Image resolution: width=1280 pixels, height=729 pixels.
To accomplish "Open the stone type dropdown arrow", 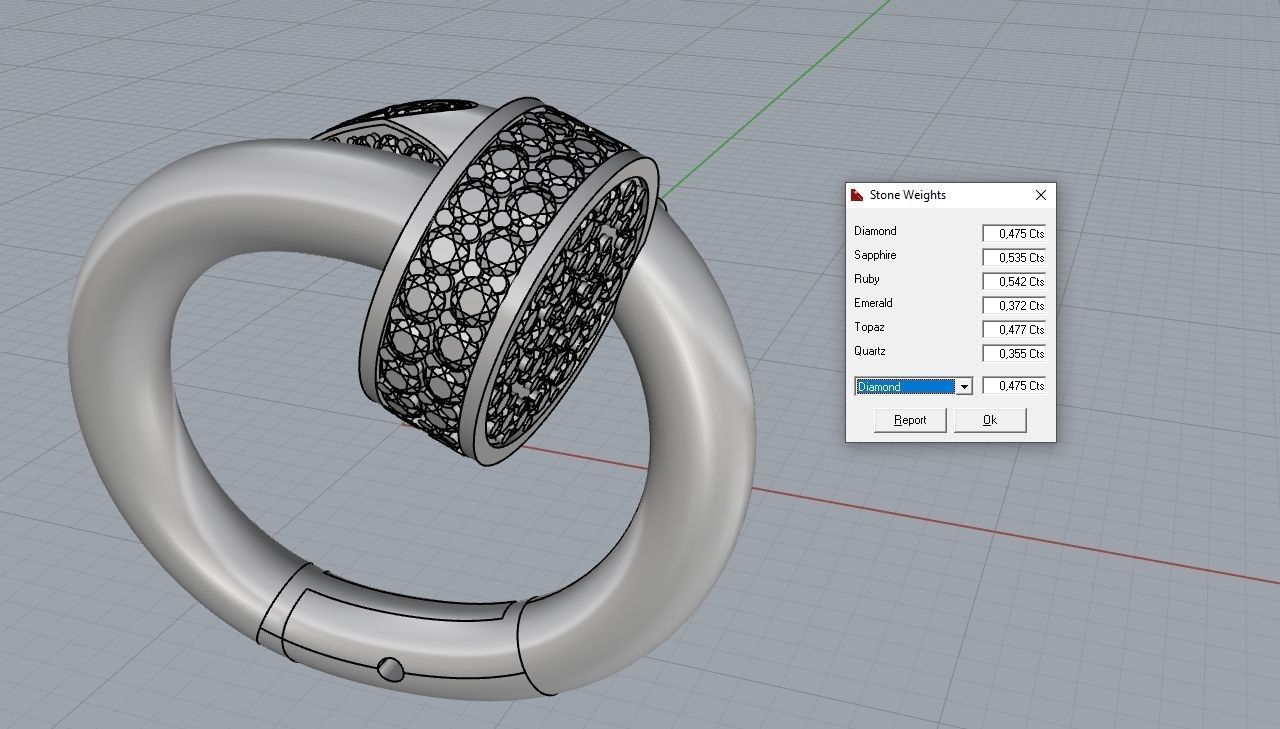I will coord(964,387).
